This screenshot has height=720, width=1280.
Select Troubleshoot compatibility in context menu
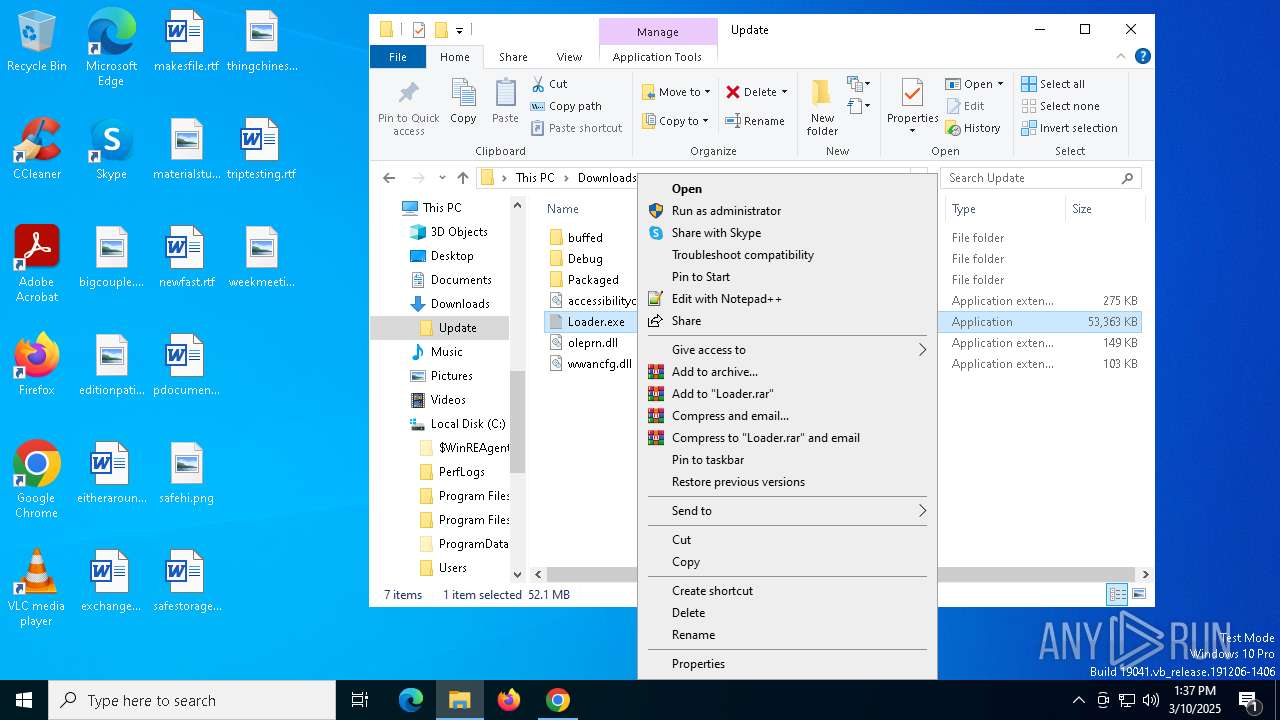point(787,255)
